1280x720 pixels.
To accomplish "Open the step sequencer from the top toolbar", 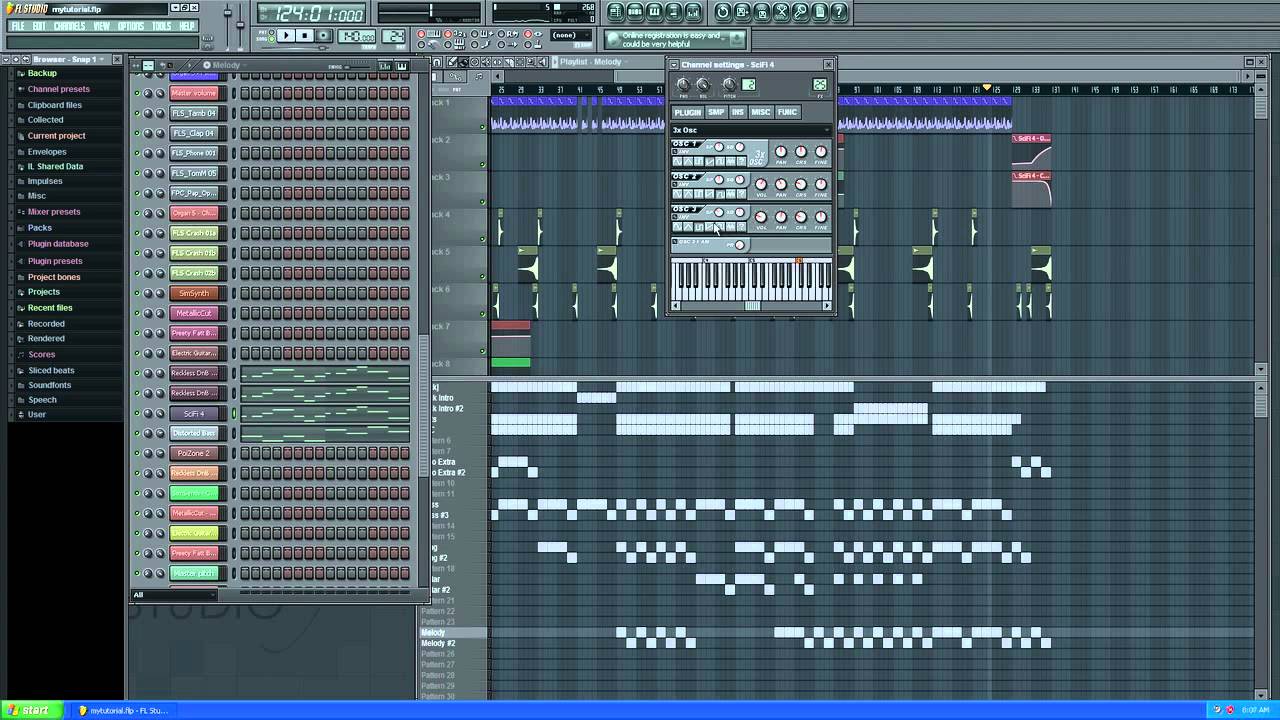I will pyautogui.click(x=635, y=12).
